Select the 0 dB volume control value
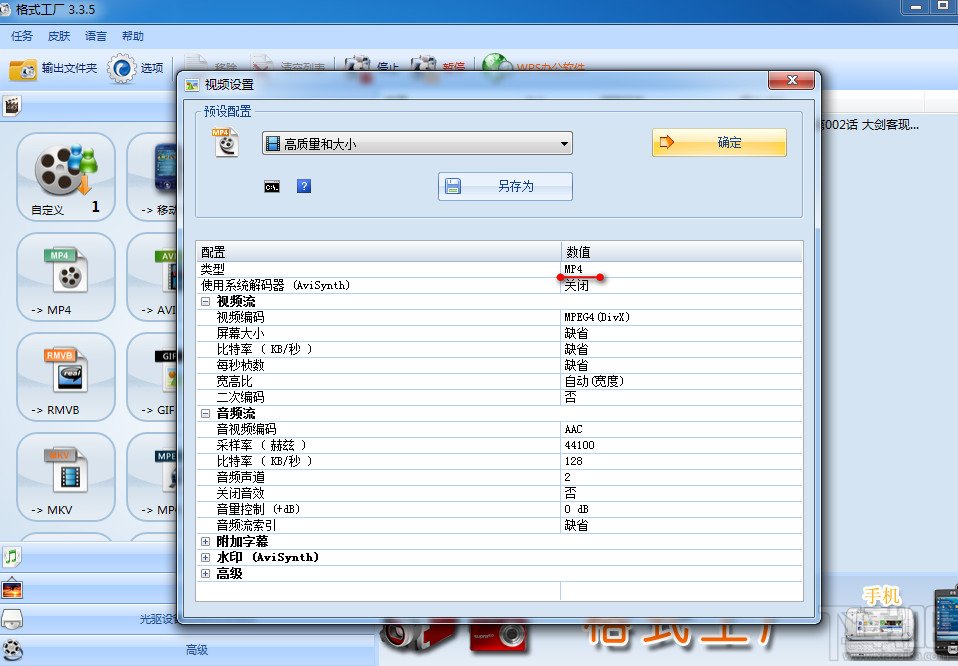The width and height of the screenshot is (958, 666). pos(681,509)
